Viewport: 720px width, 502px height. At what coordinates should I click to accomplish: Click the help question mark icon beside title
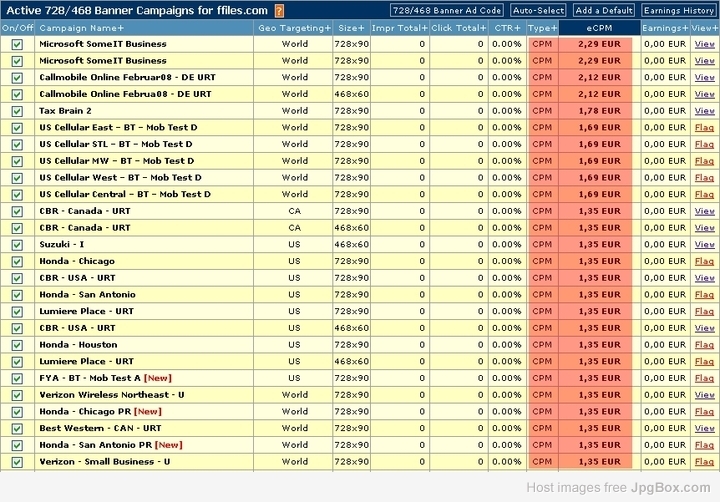coord(279,10)
